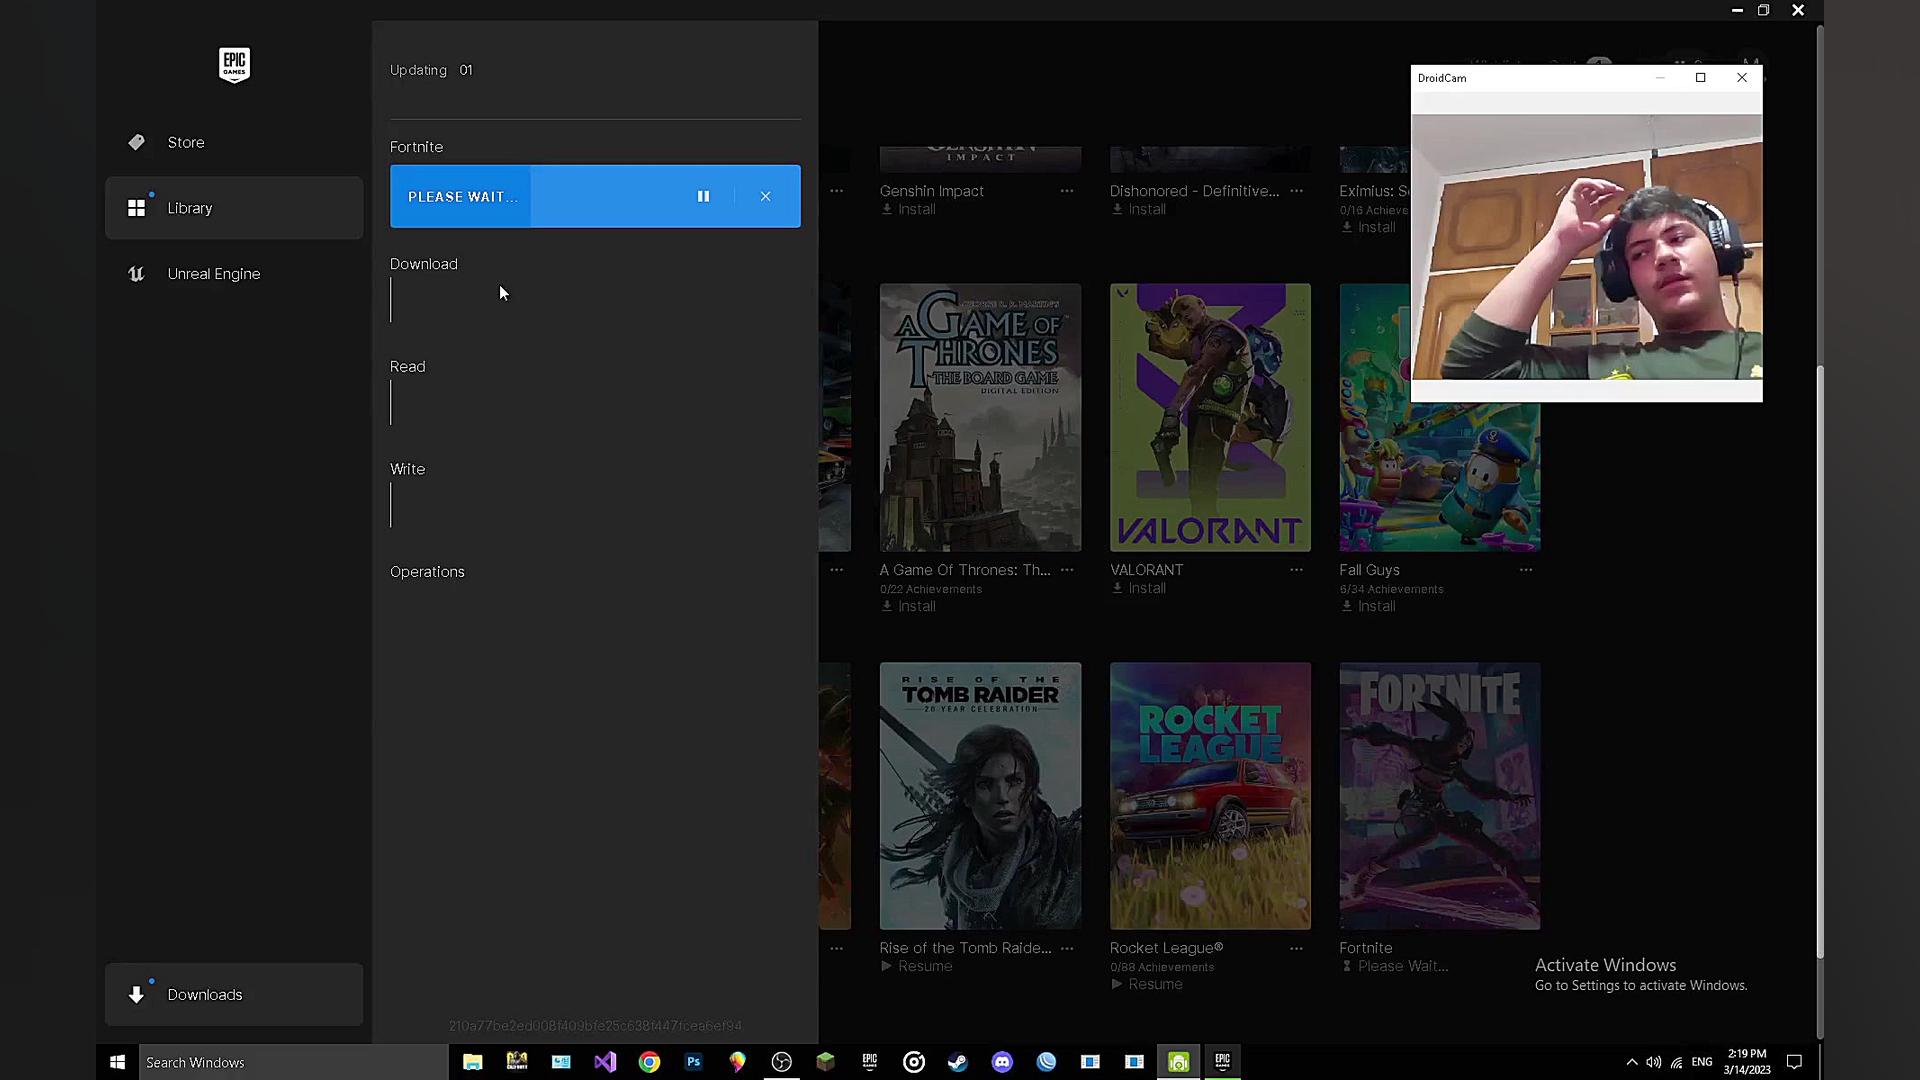Launch Call of Duty from the taskbar
Image resolution: width=1920 pixels, height=1080 pixels.
[x=517, y=1062]
